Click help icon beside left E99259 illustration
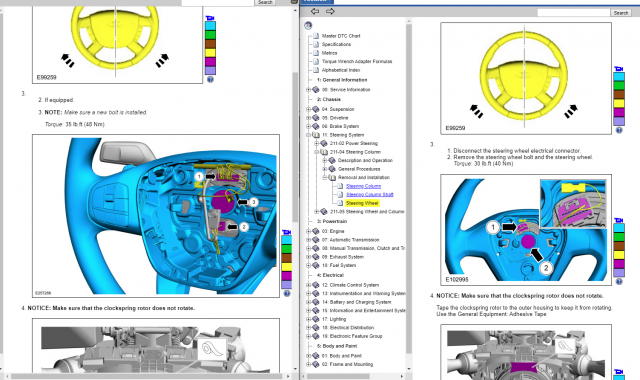Viewport: 640px width, 380px height. (210, 79)
